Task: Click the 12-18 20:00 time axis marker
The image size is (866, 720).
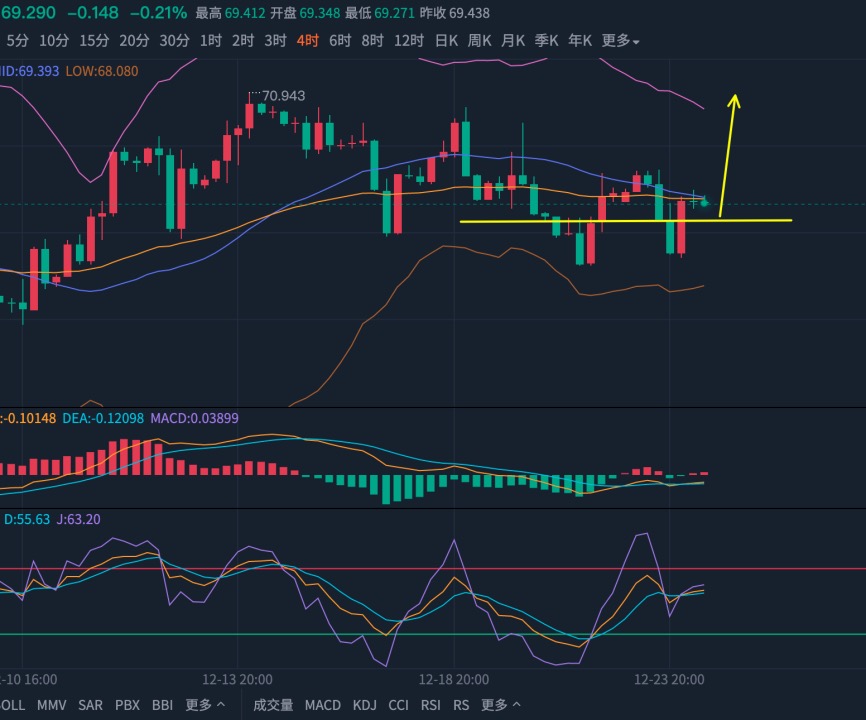Action: [453, 679]
